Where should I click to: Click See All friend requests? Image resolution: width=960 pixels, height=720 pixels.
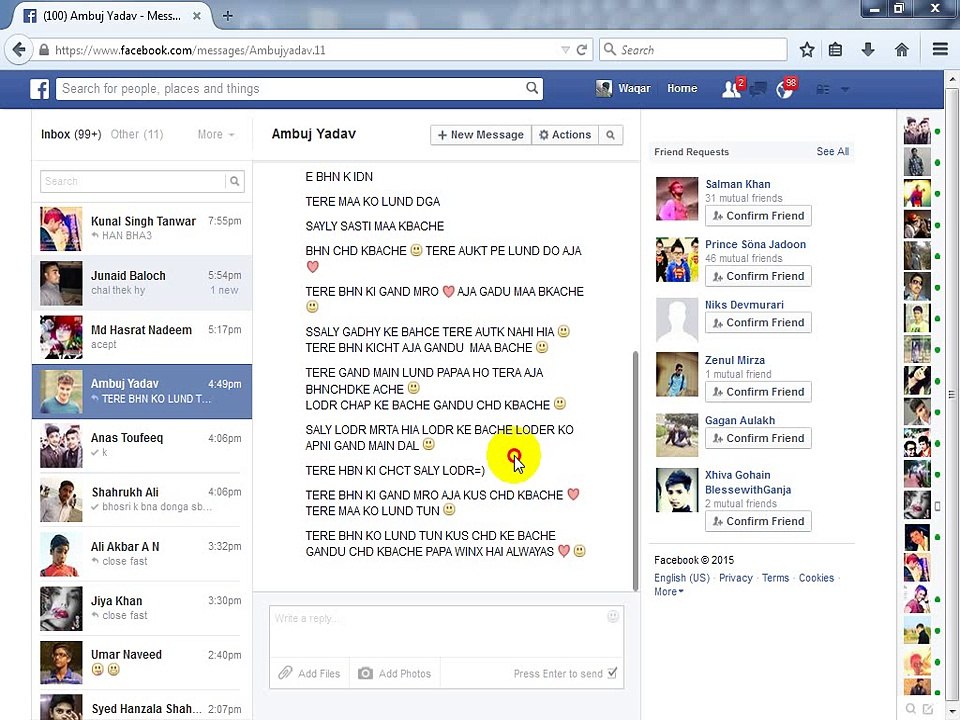click(x=832, y=151)
